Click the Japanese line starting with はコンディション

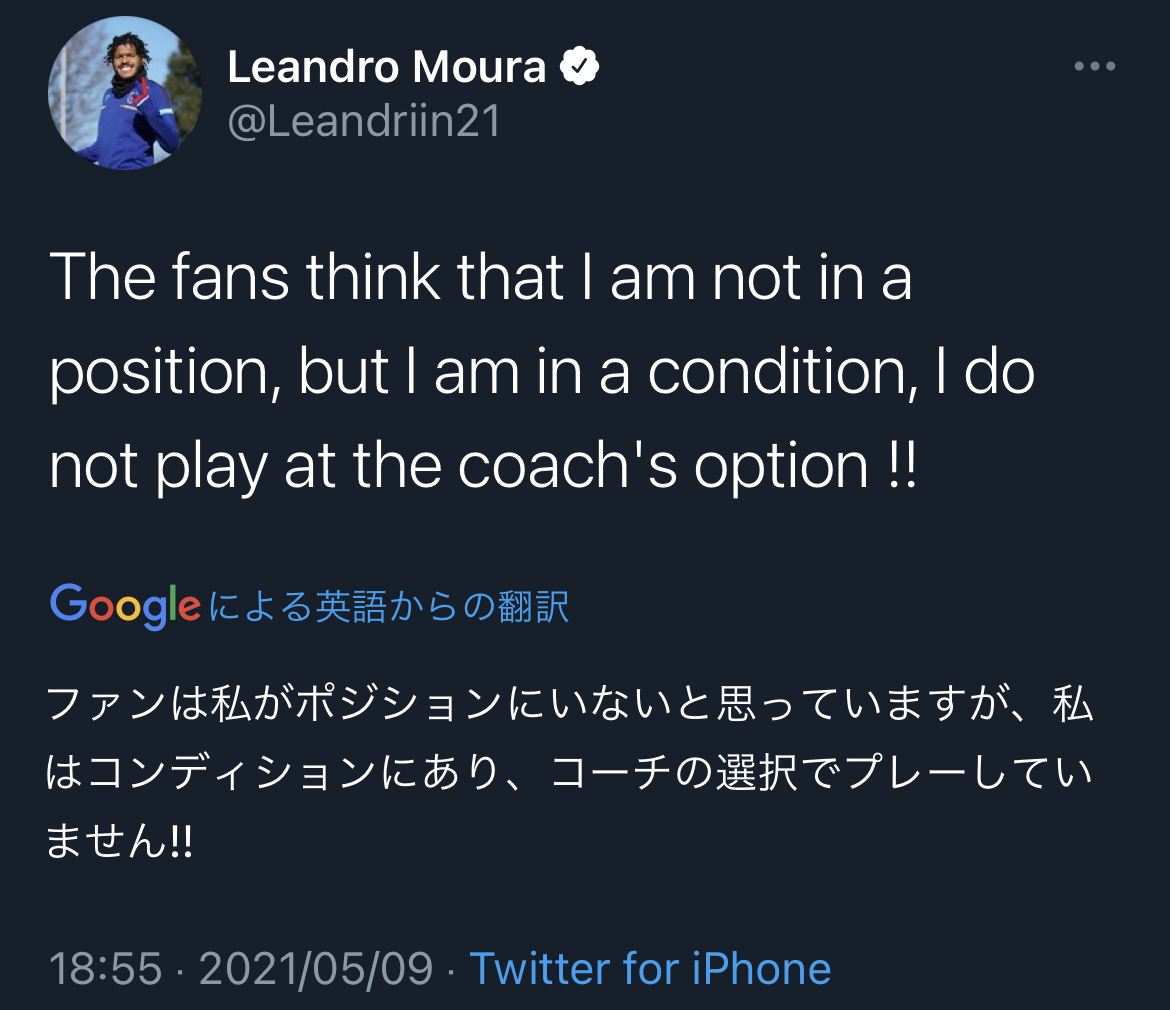point(570,774)
